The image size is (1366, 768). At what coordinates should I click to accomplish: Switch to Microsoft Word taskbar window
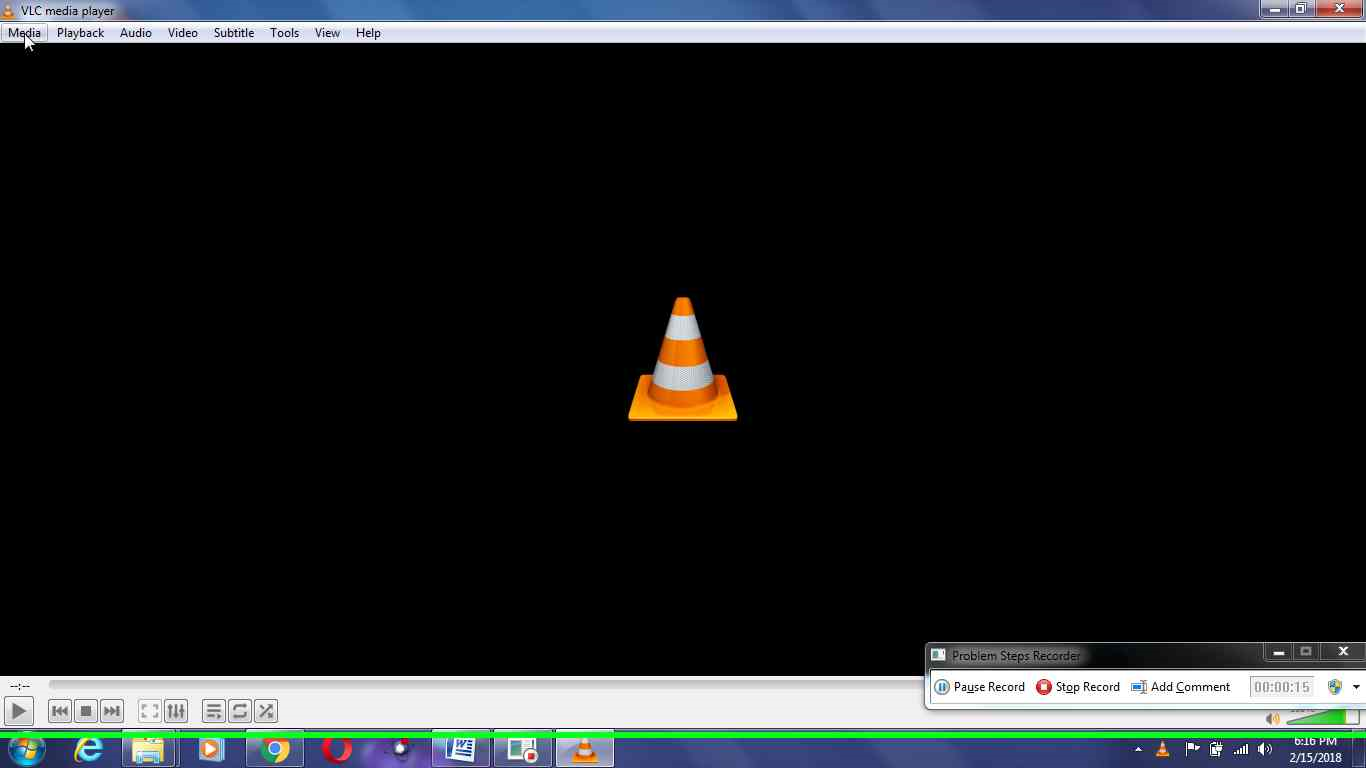click(x=461, y=749)
